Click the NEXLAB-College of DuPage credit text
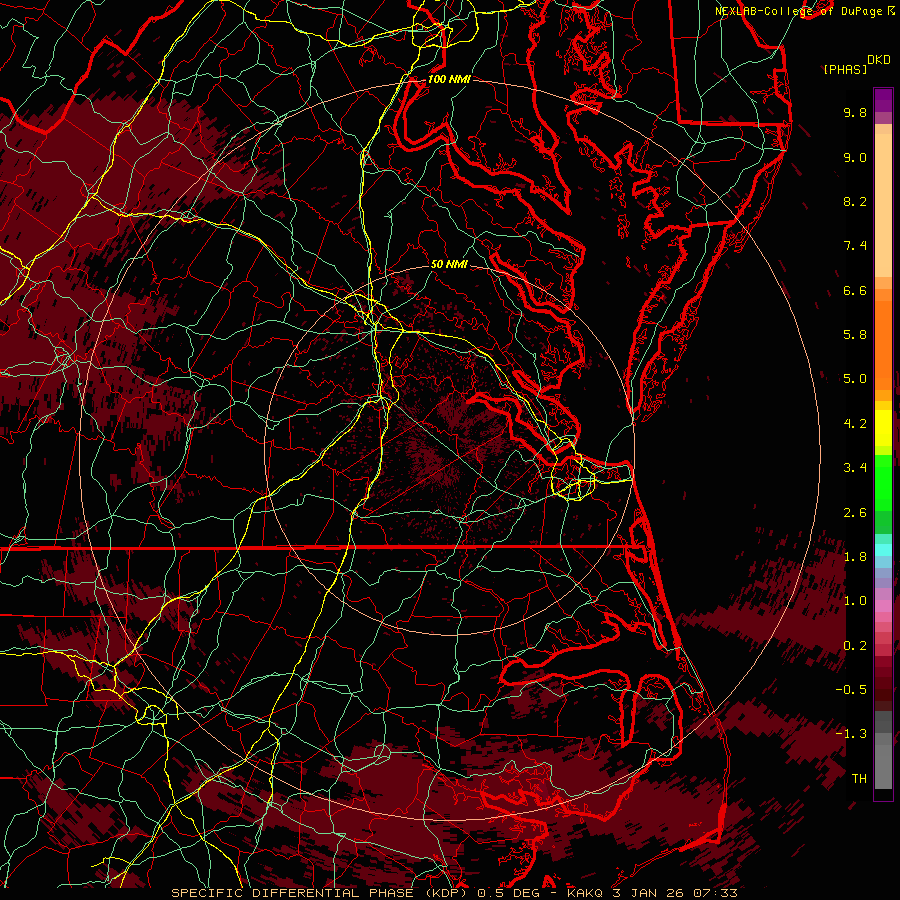900x900 pixels. tap(799, 11)
